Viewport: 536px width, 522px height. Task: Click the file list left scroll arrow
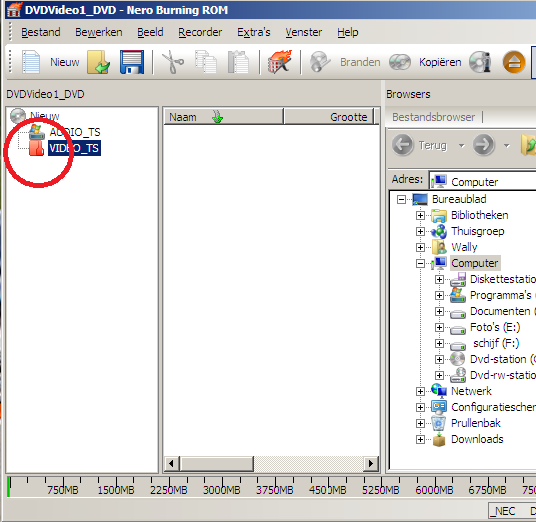[171, 464]
